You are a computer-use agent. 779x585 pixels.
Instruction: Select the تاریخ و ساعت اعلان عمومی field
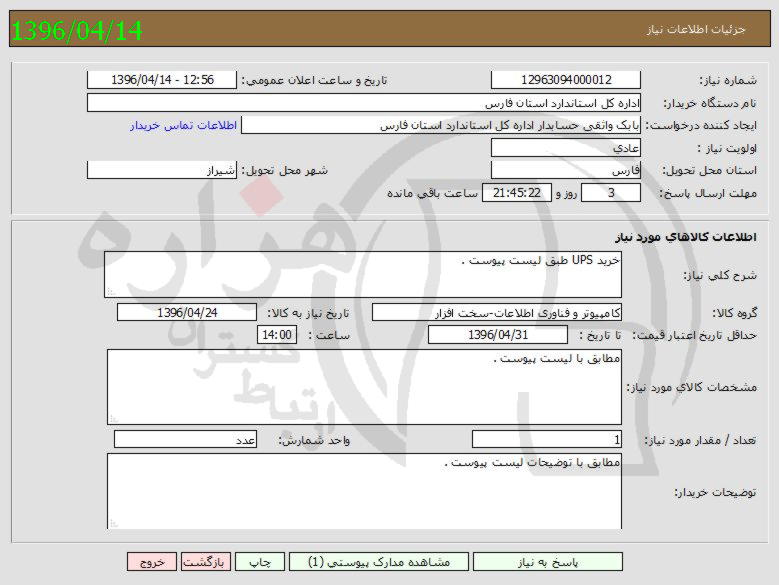pyautogui.click(x=162, y=80)
